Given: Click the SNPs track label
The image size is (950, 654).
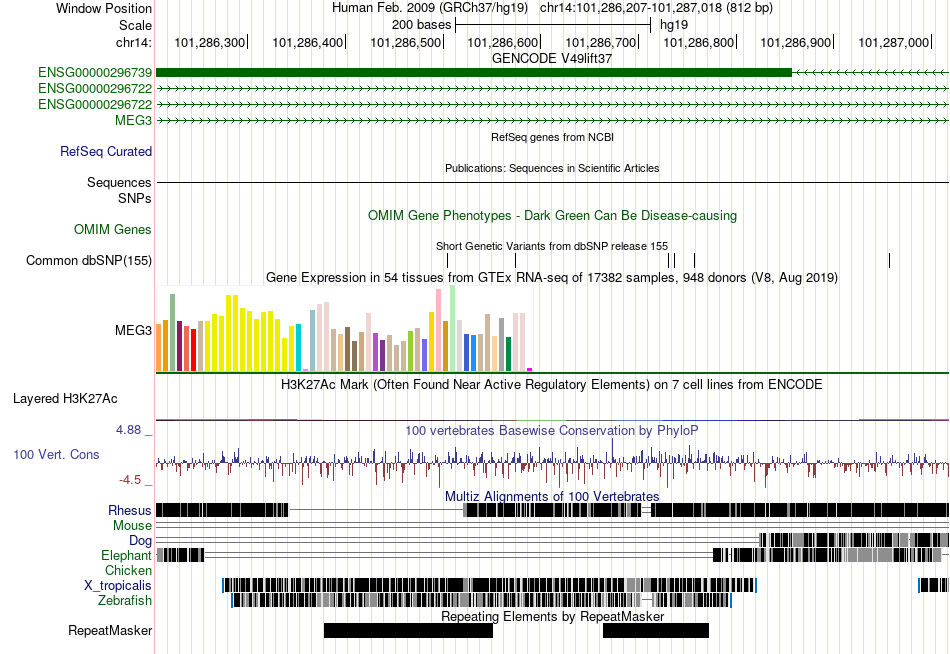Looking at the screenshot, I should click(x=135, y=198).
